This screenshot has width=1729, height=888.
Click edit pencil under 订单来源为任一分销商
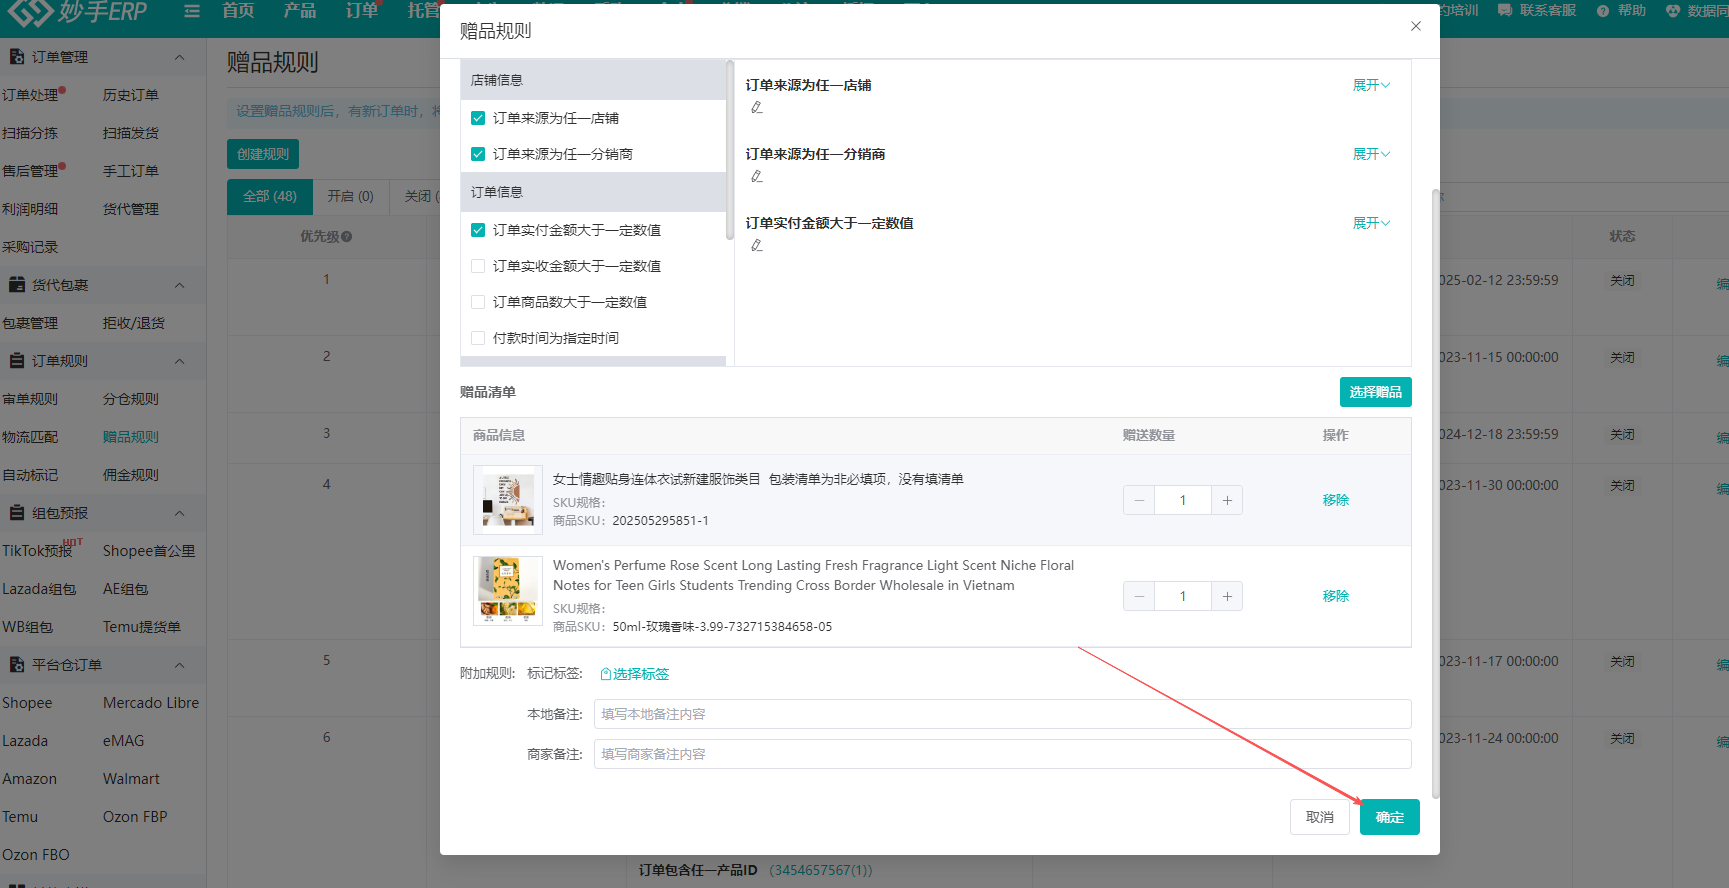[757, 176]
